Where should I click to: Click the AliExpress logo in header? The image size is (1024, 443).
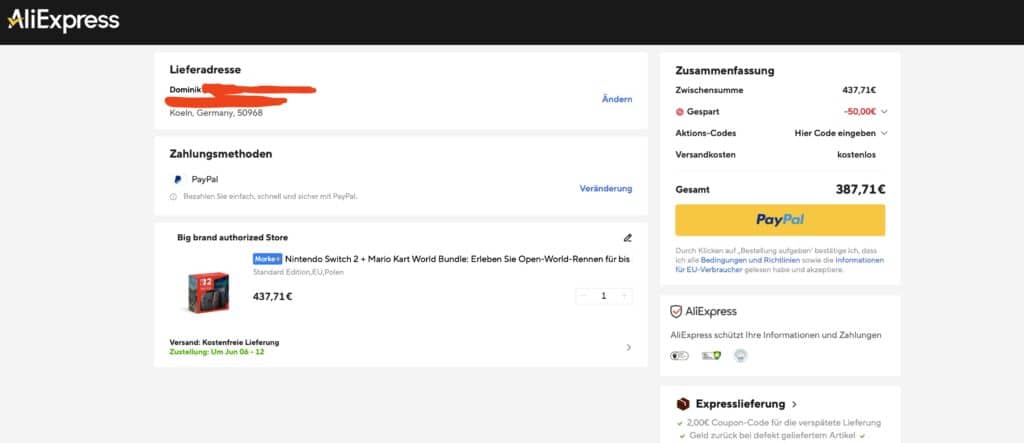[63, 20]
